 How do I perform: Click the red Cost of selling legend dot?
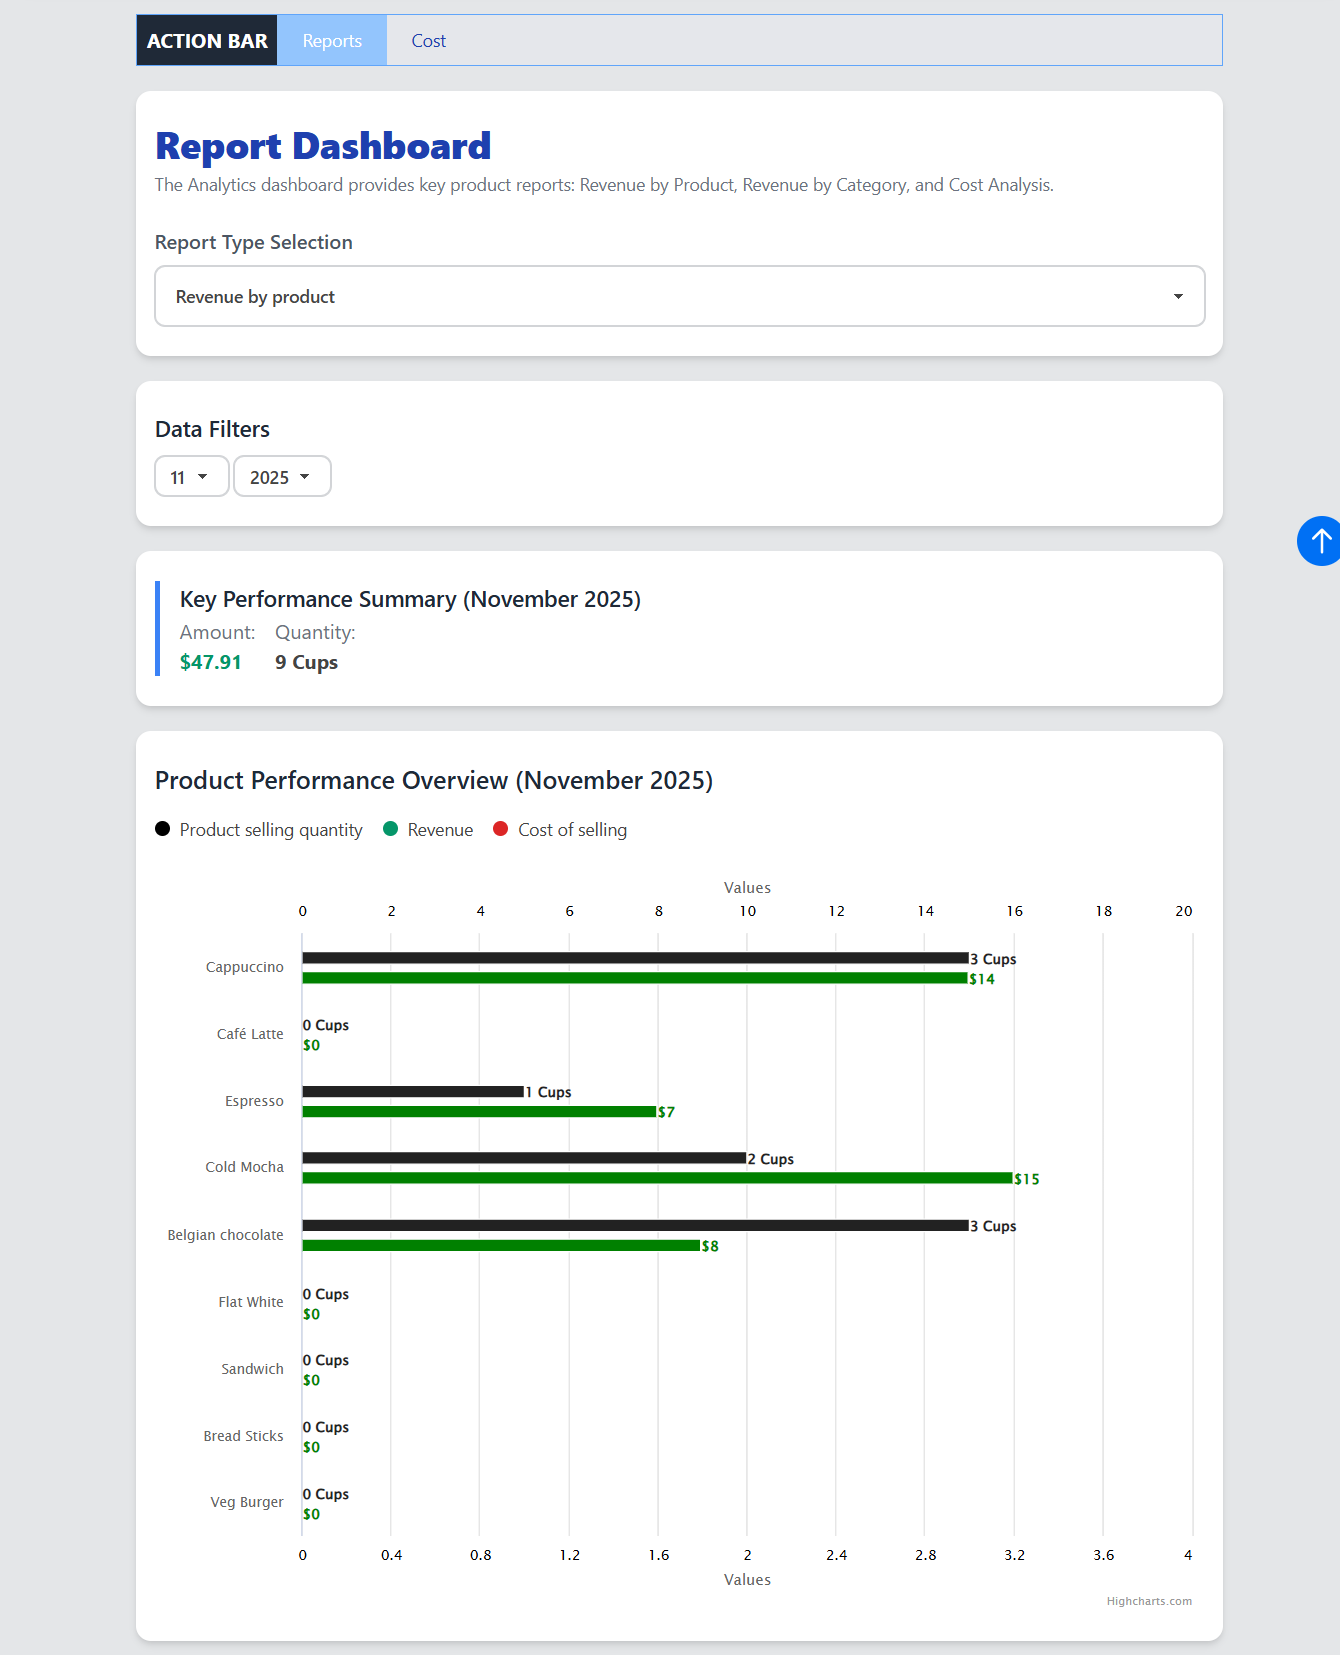click(x=501, y=829)
